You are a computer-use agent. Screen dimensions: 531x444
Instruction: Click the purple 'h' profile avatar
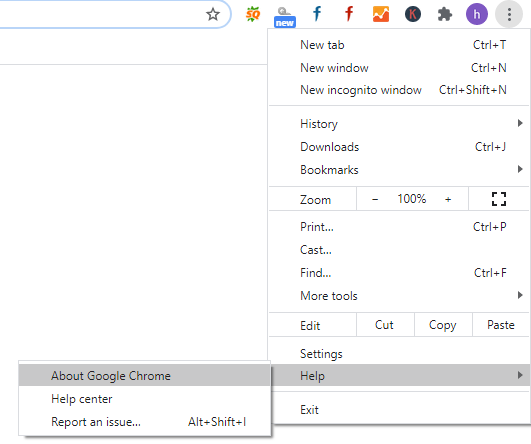coord(476,14)
